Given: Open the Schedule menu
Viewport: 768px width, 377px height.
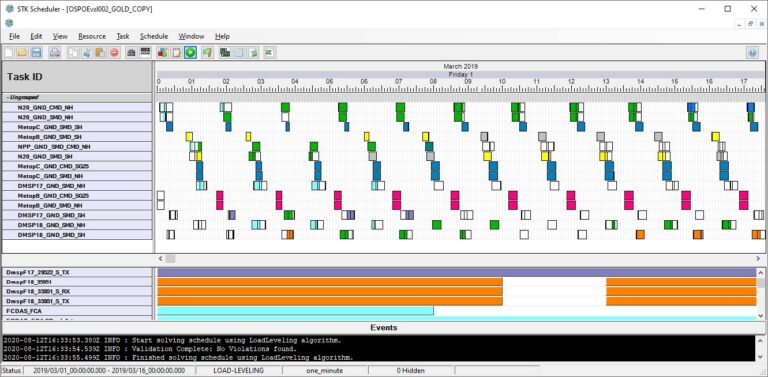Looking at the screenshot, I should pyautogui.click(x=154, y=36).
